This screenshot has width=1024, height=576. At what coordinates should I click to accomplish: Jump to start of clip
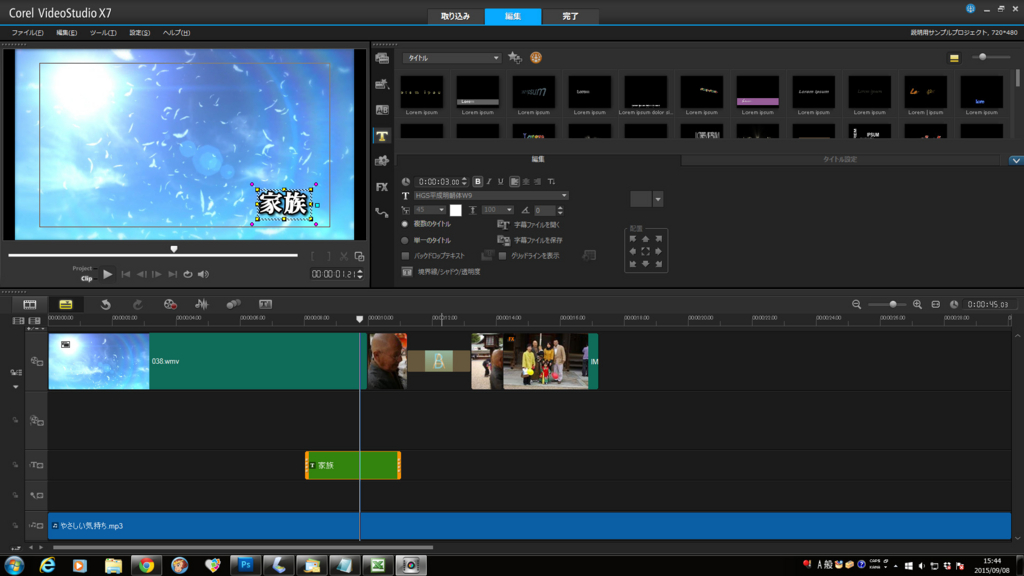(x=125, y=274)
